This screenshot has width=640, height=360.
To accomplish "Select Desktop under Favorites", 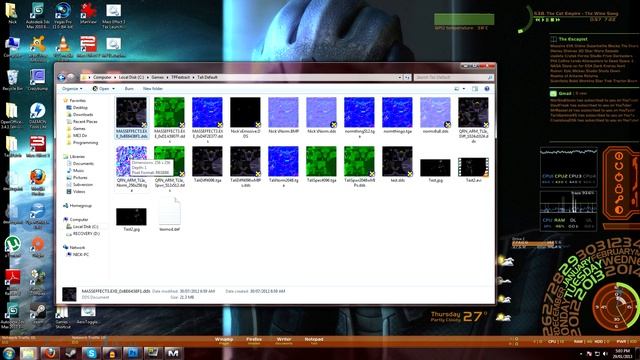I will click(80, 108).
